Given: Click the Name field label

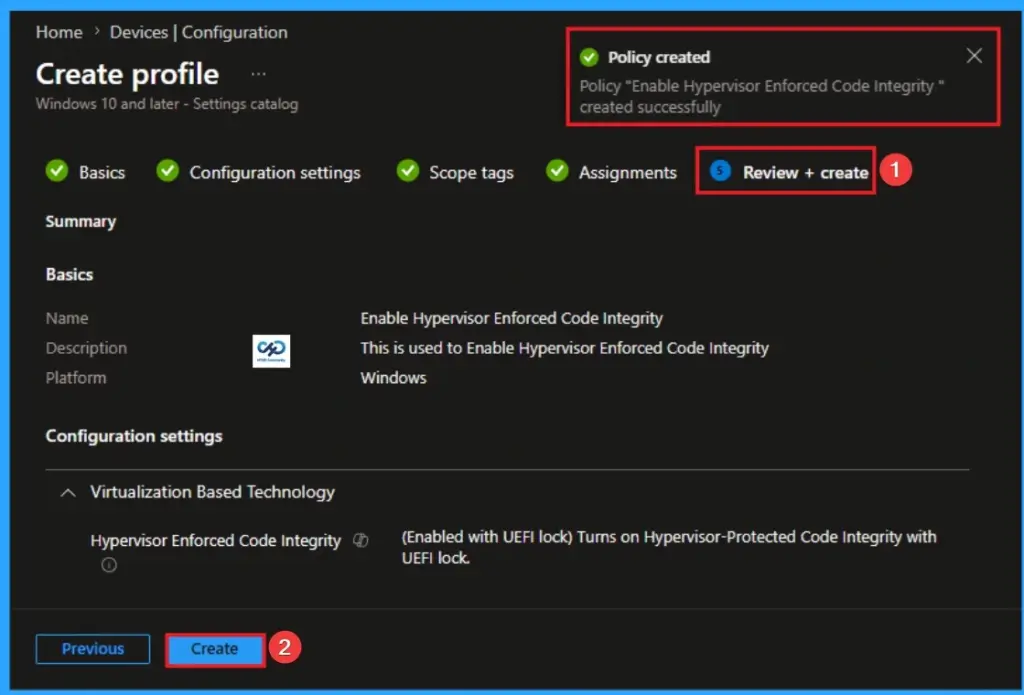Looking at the screenshot, I should 67,318.
